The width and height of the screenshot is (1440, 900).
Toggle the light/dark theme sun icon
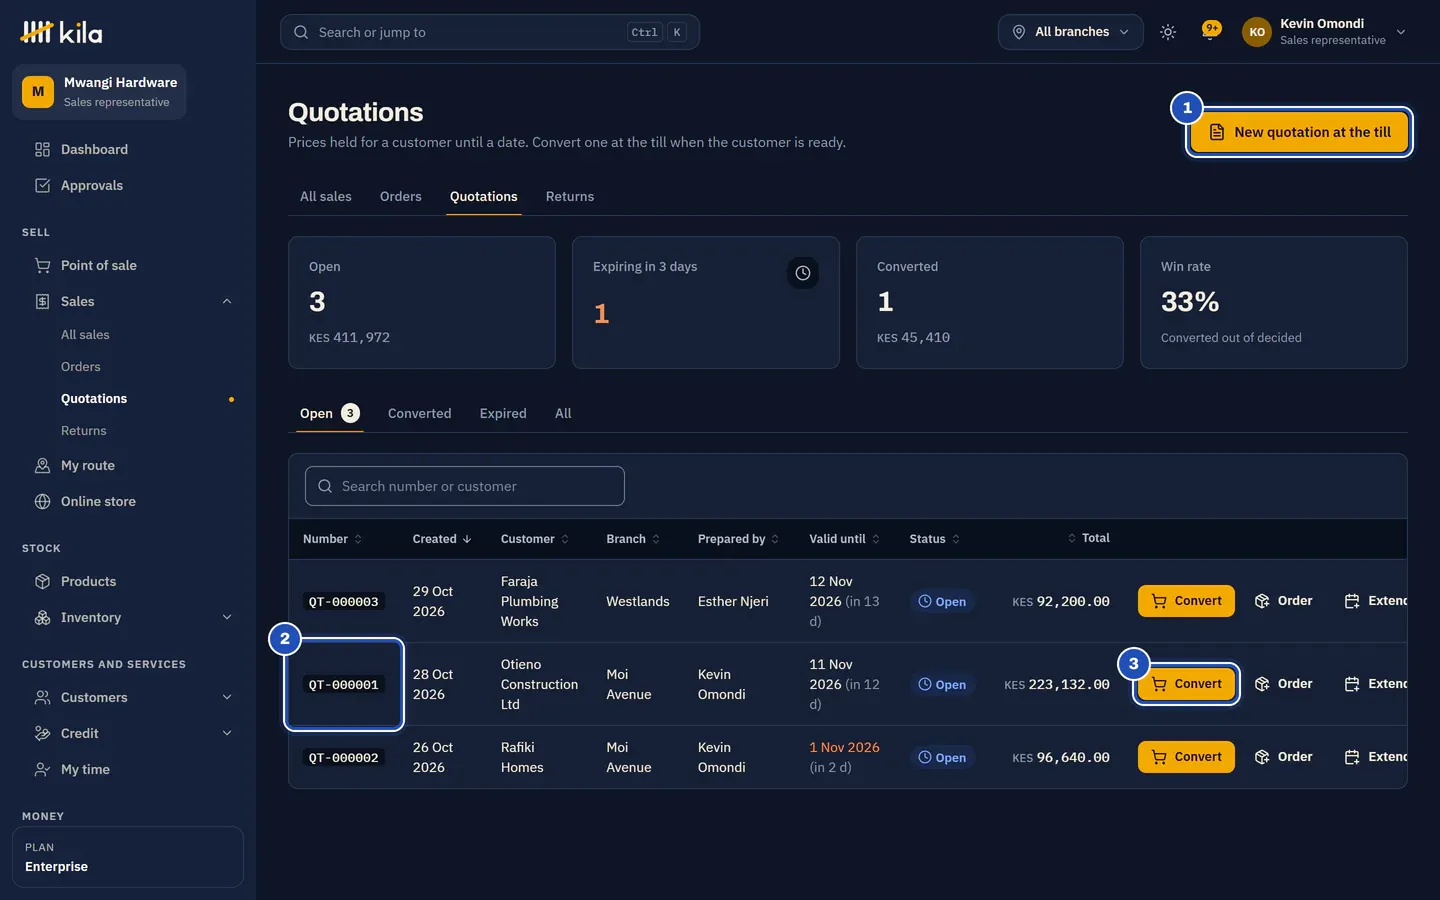click(x=1168, y=32)
